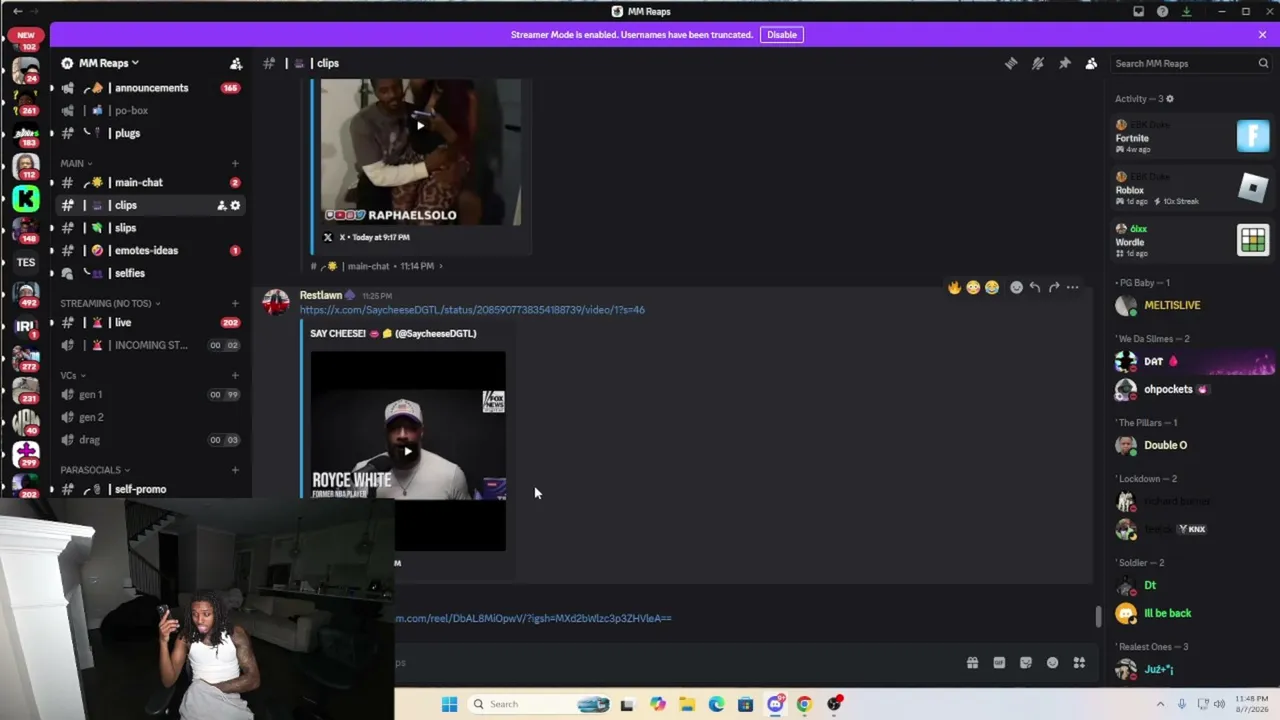The image size is (1280, 720).
Task: Forward Restlawn's message
Action: click(1054, 288)
